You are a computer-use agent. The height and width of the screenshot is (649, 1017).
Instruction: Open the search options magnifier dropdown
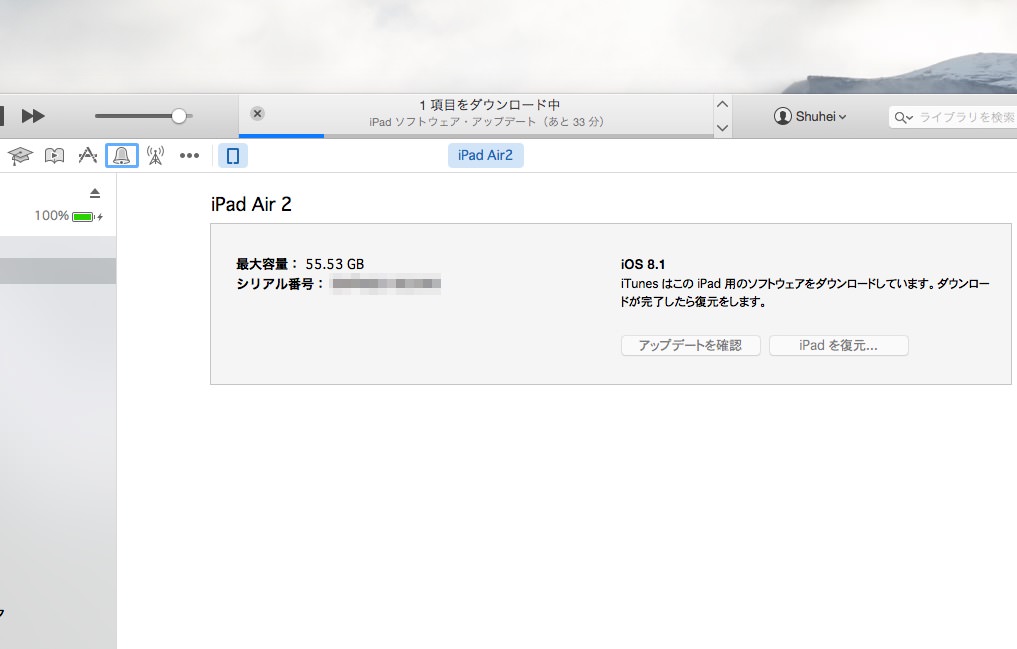click(x=903, y=117)
